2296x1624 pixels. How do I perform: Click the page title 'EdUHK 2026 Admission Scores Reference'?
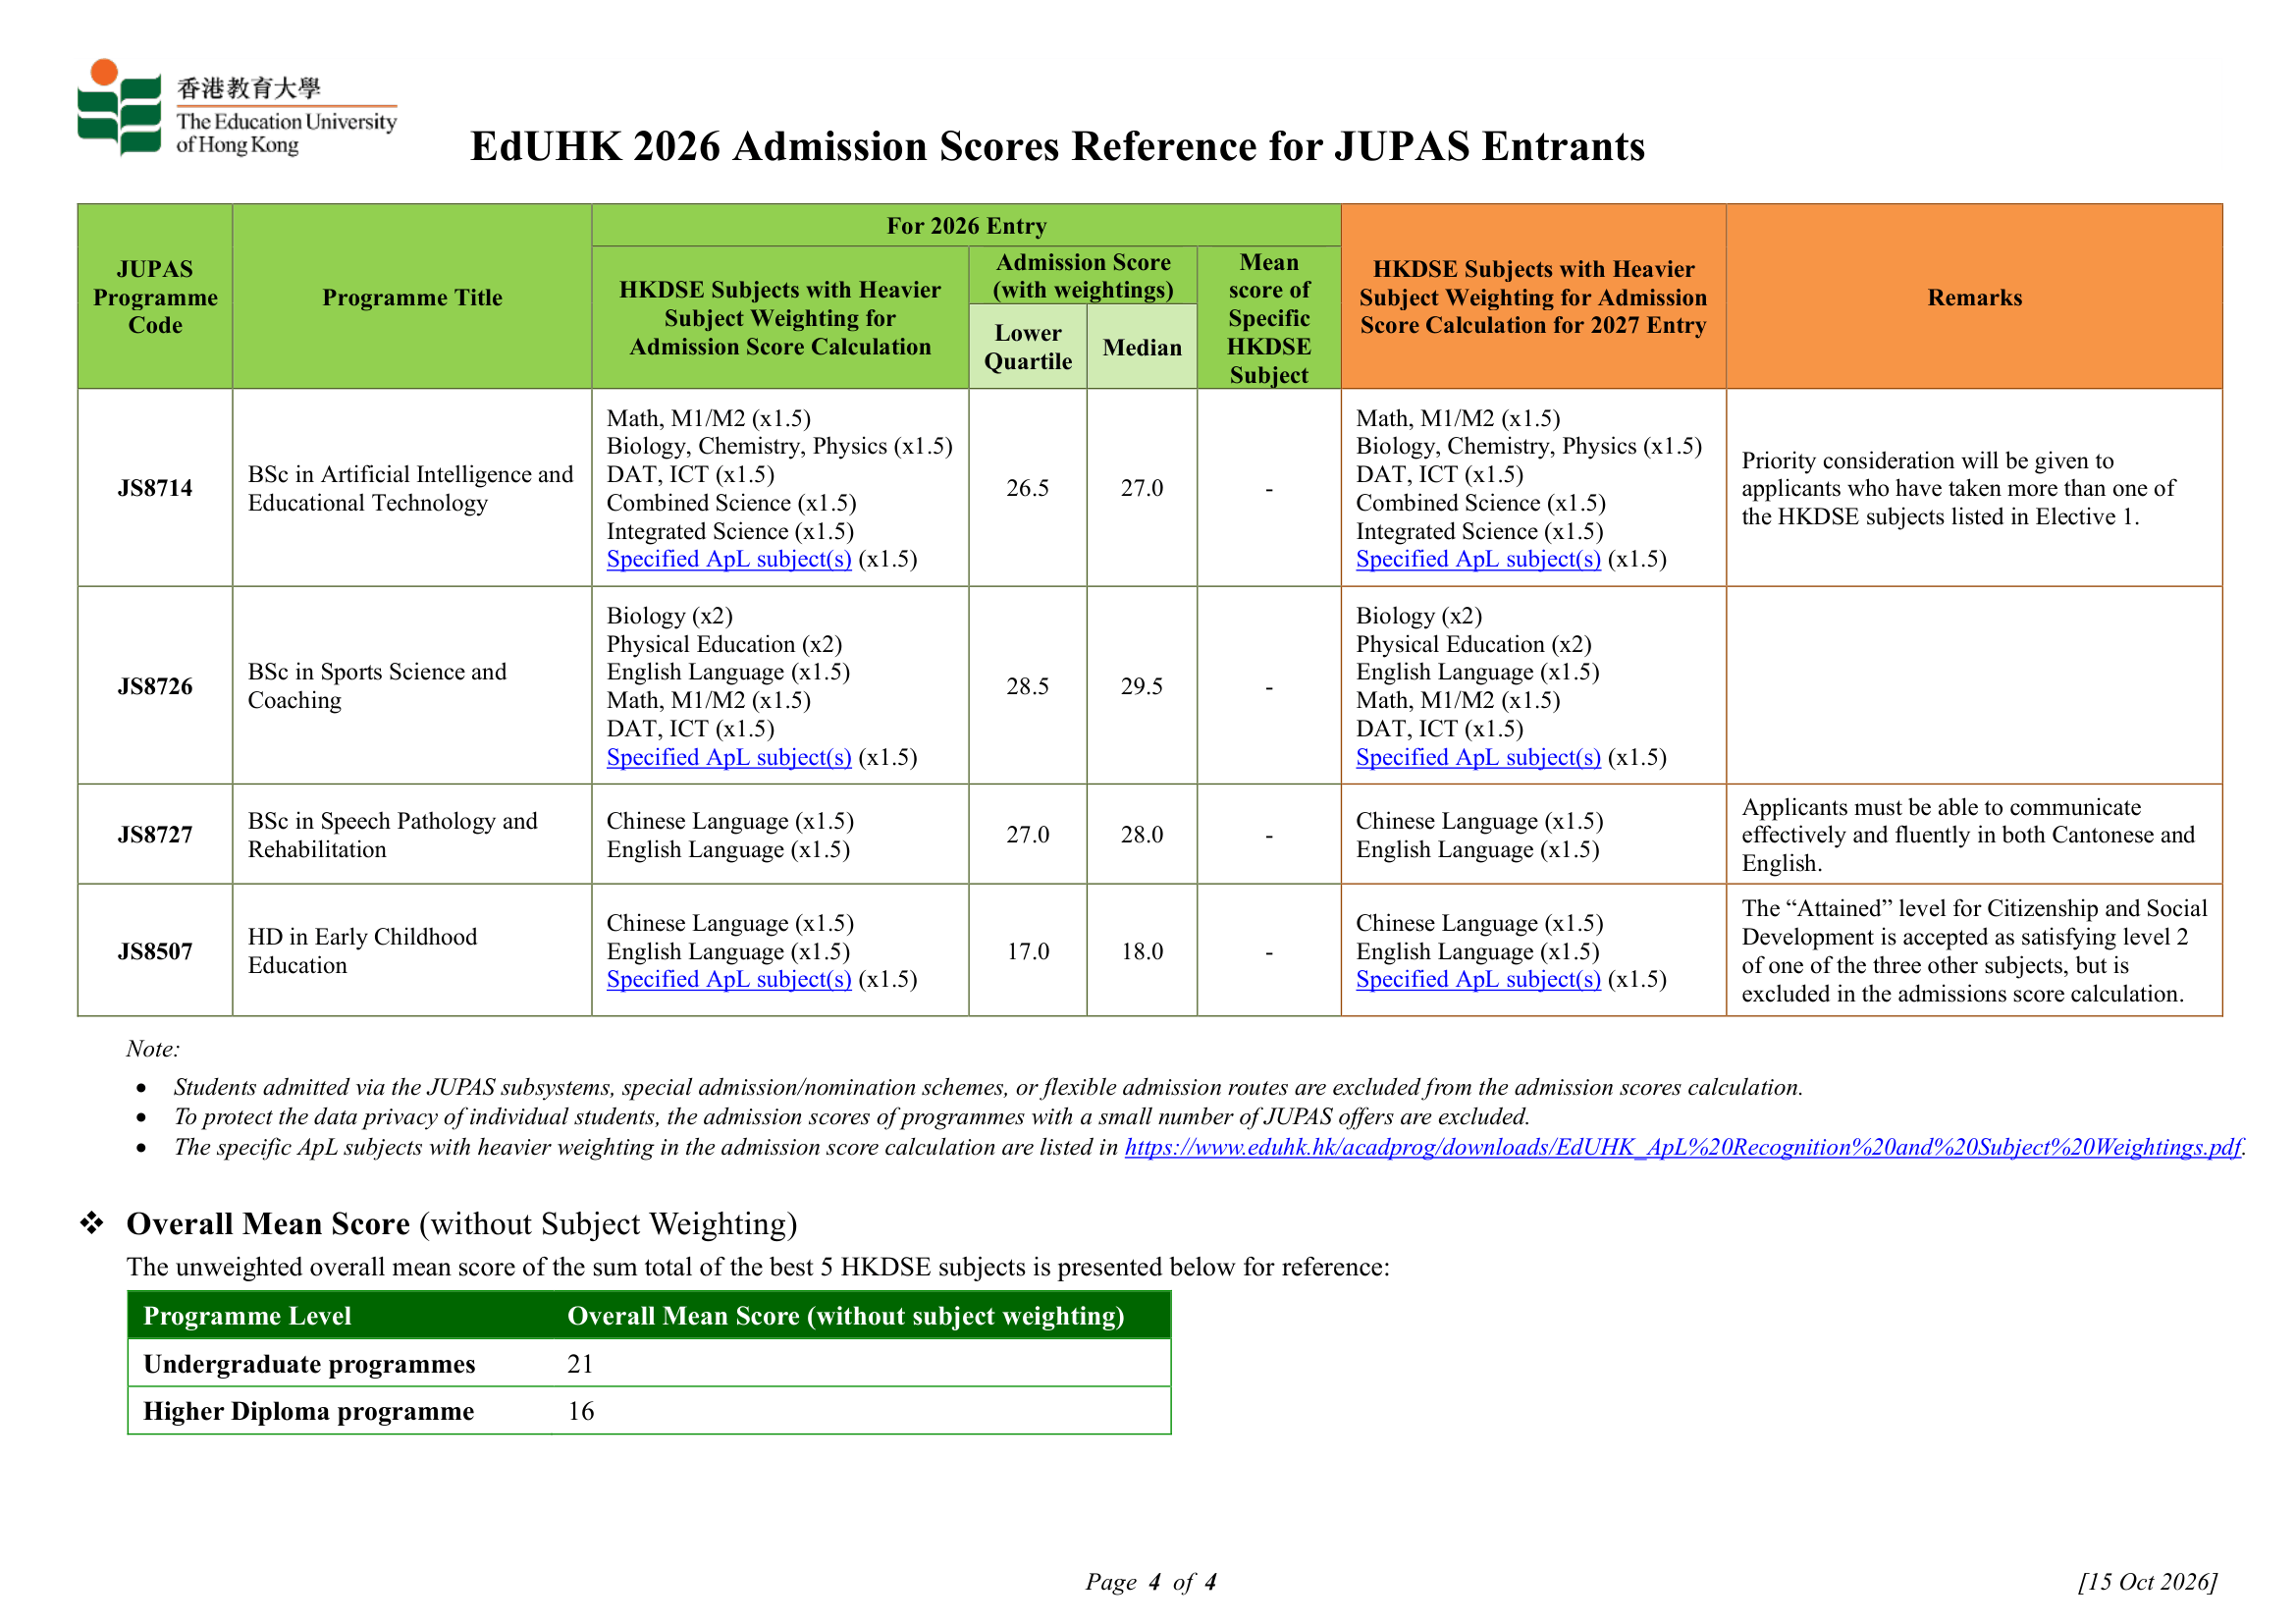coord(1057,146)
